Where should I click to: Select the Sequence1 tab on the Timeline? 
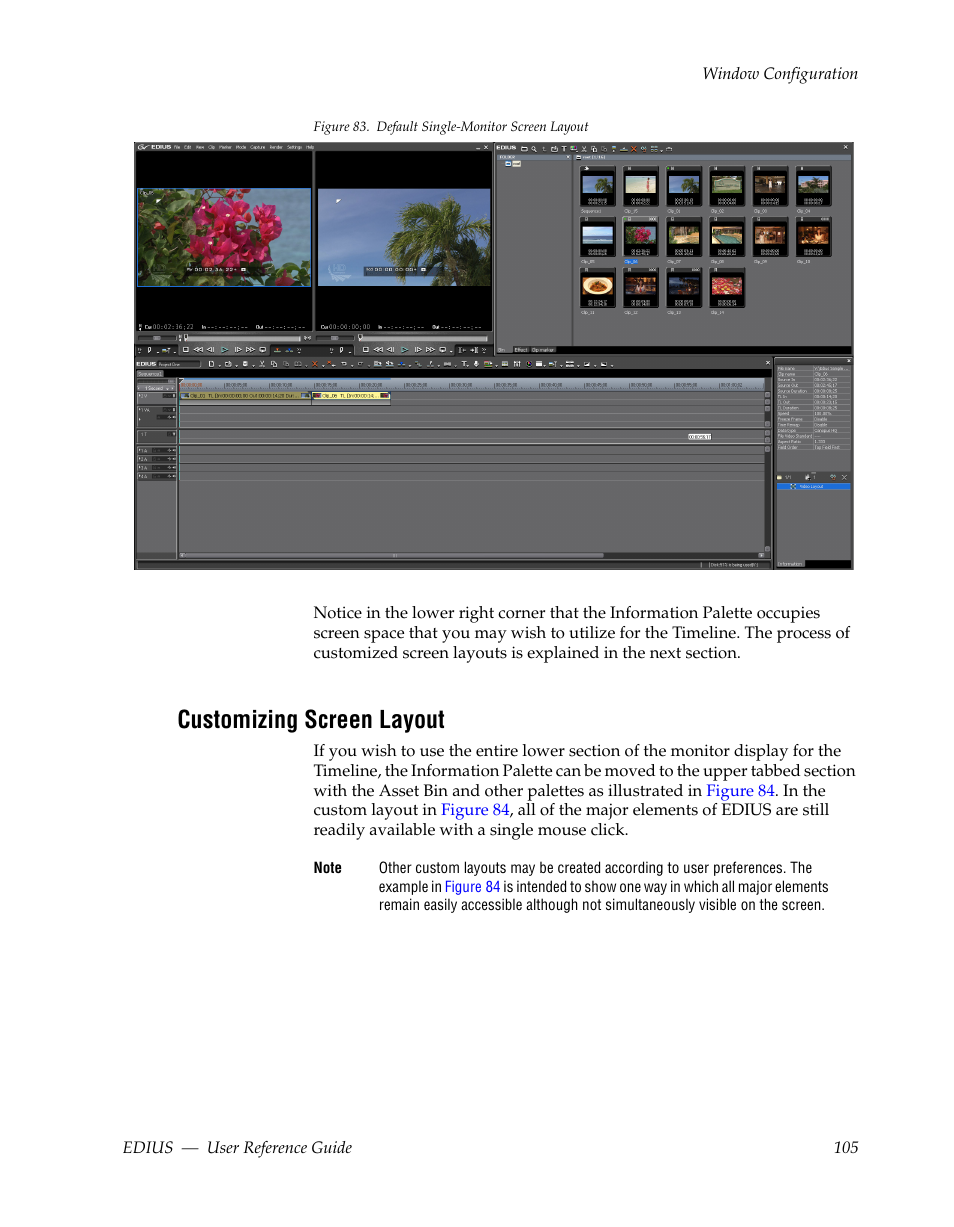click(150, 374)
